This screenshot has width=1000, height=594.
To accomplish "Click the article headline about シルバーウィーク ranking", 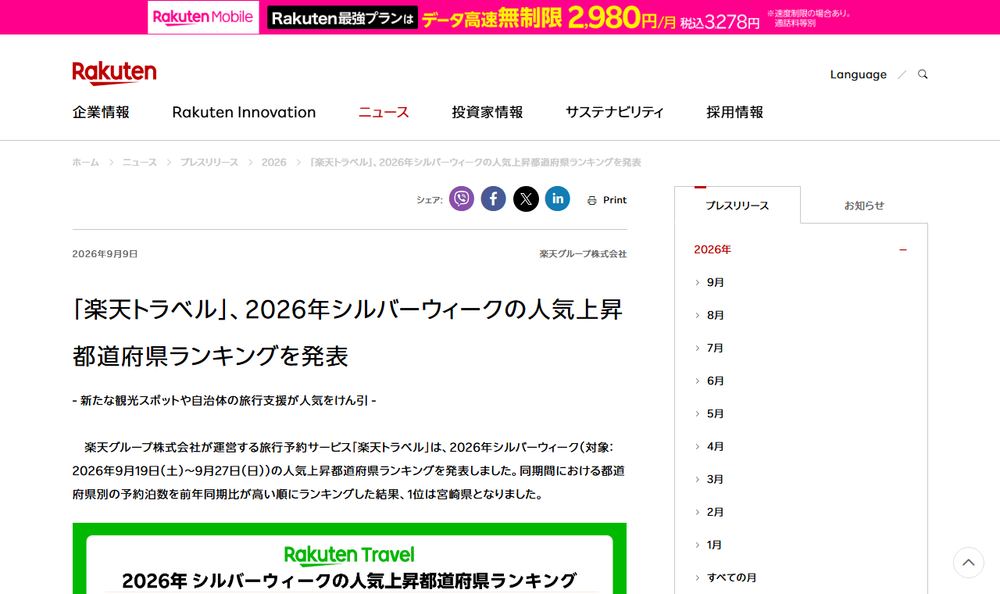I will tap(348, 333).
